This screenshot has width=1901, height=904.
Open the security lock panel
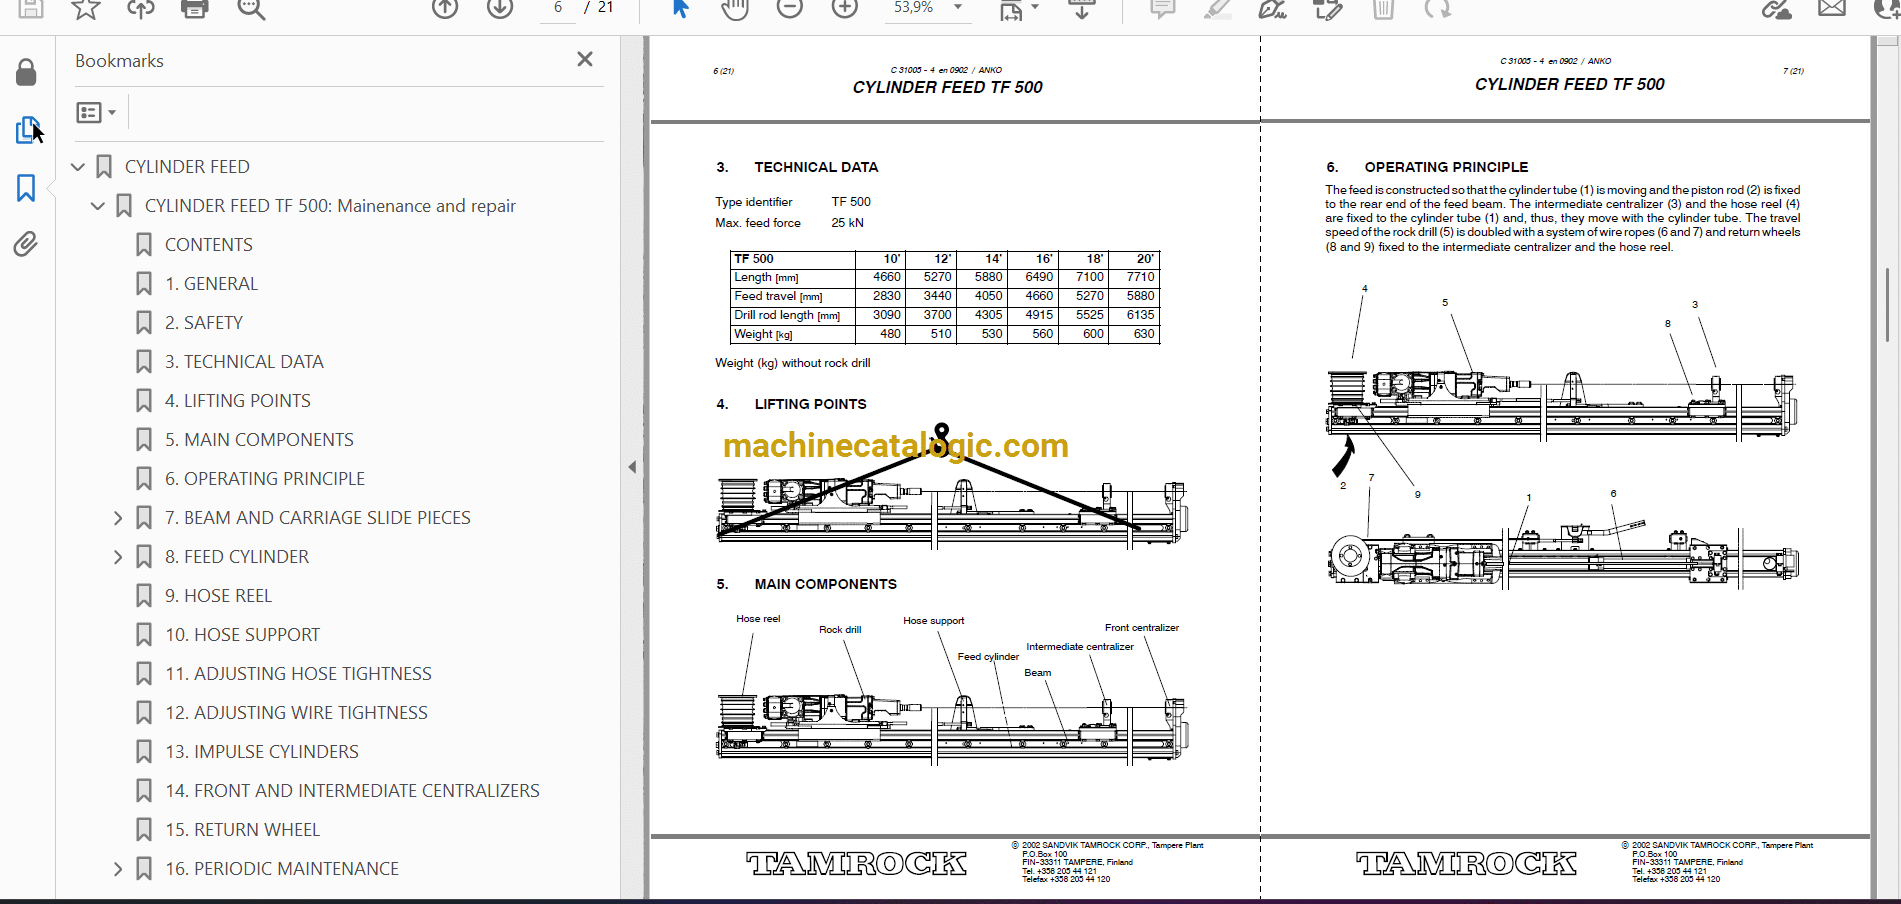coord(26,72)
